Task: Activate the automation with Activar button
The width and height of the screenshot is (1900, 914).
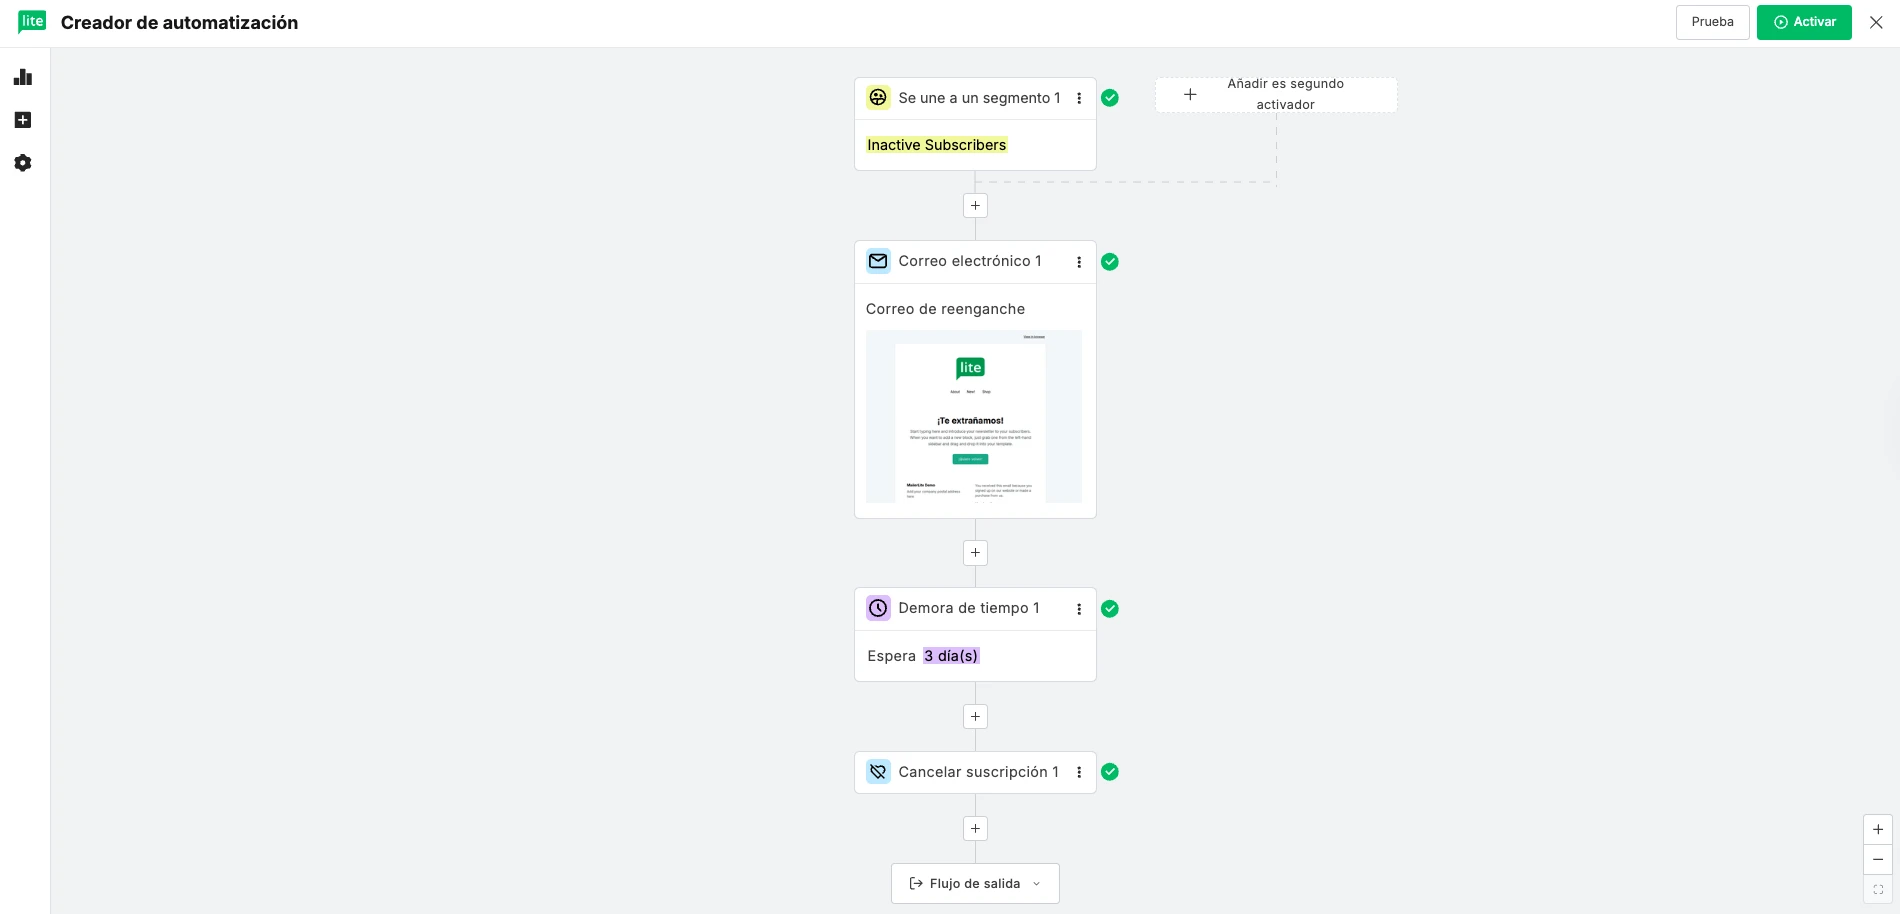Action: click(1804, 22)
